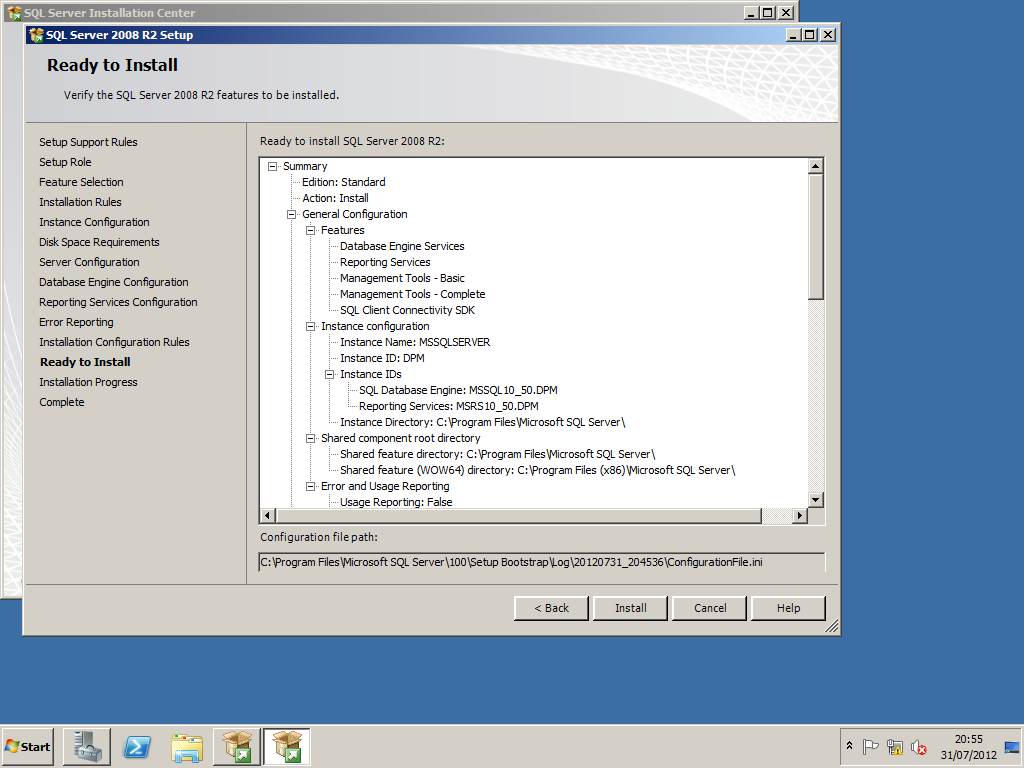1024x768 pixels.
Task: Click the horizontal scrollbar left arrow
Action: (x=267, y=516)
